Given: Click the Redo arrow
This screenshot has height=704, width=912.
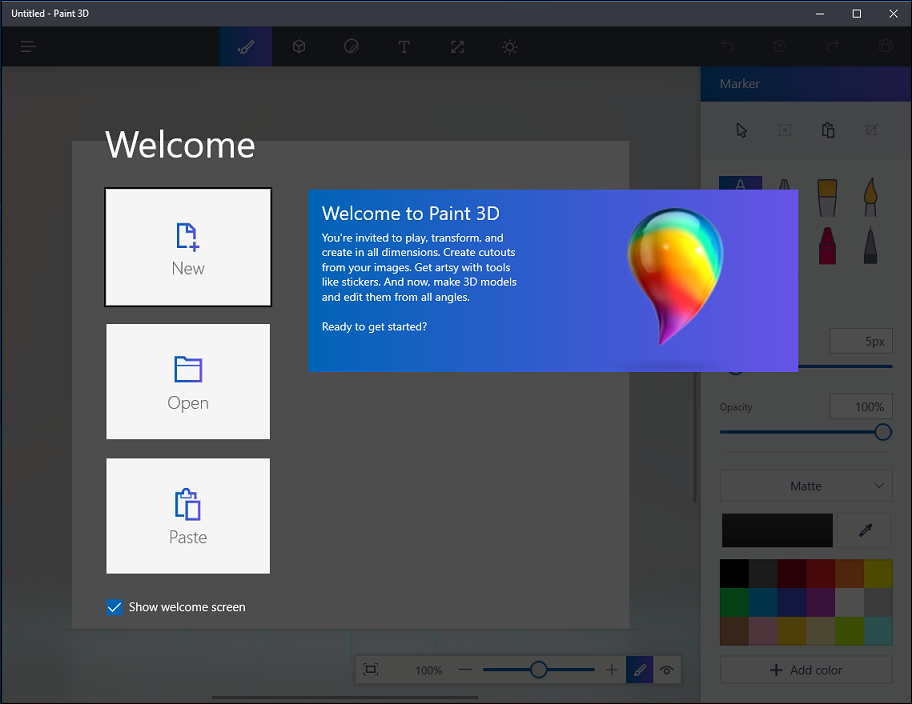Looking at the screenshot, I should 832,46.
